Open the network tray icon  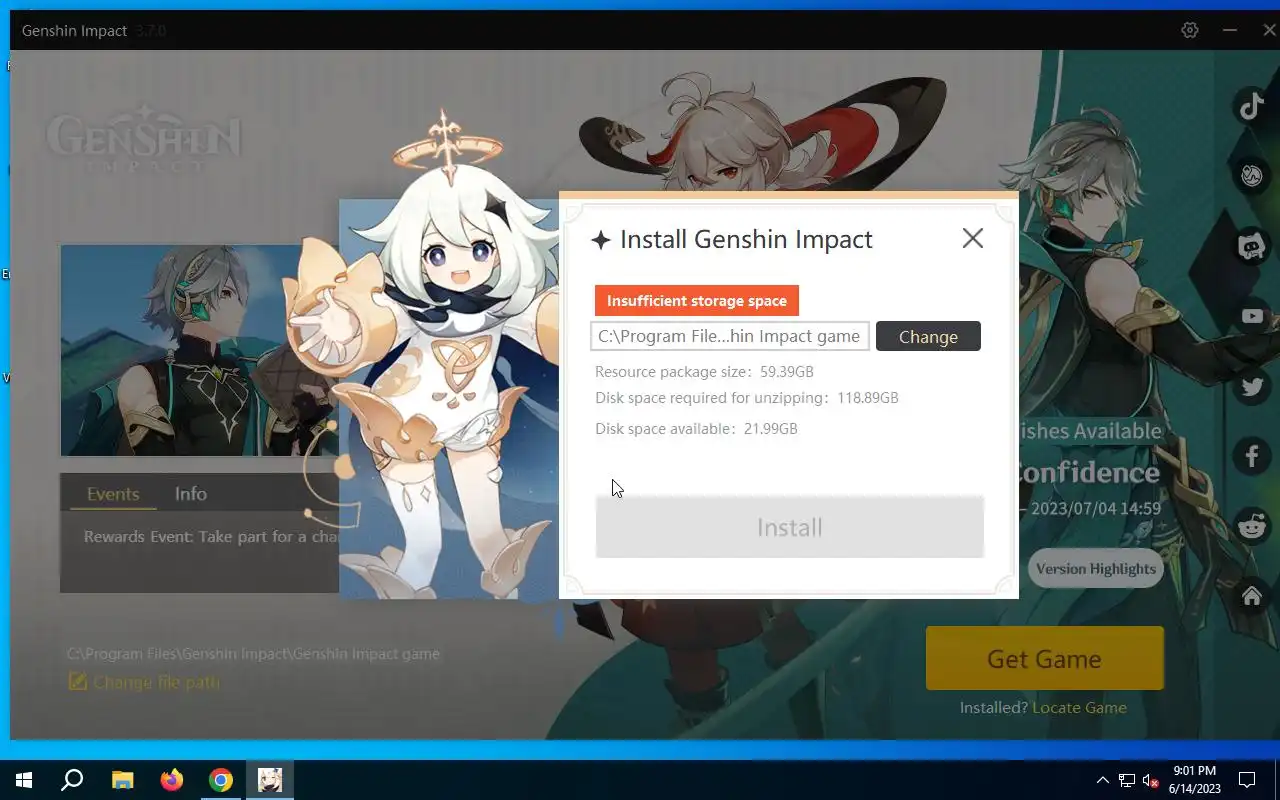[1127, 780]
